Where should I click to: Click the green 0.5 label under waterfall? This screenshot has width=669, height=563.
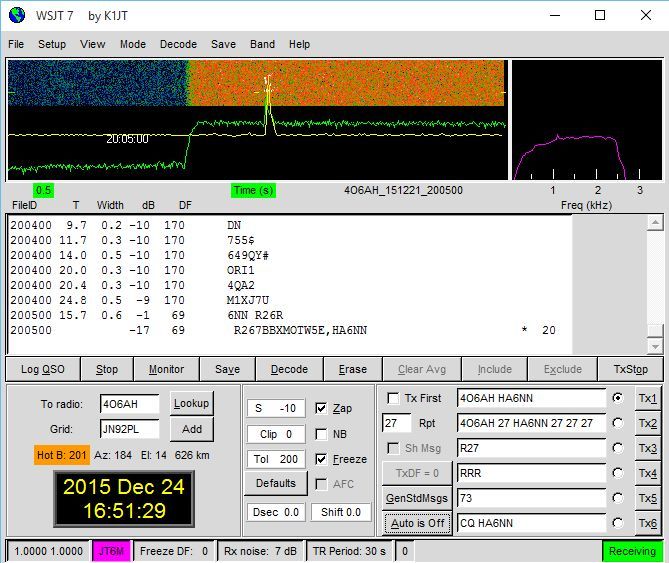click(44, 190)
